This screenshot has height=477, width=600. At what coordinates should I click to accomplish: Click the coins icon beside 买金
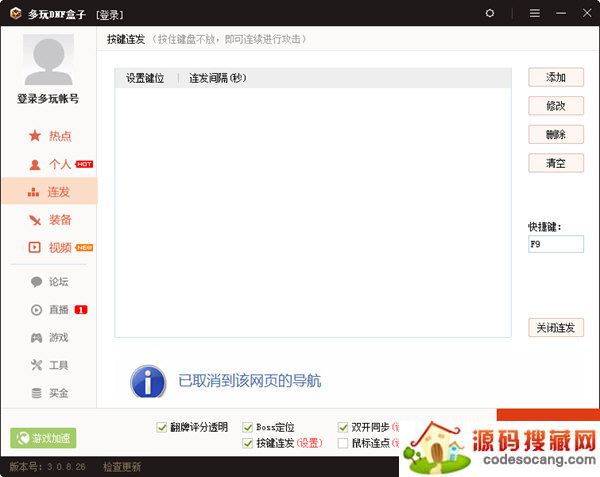[36, 393]
